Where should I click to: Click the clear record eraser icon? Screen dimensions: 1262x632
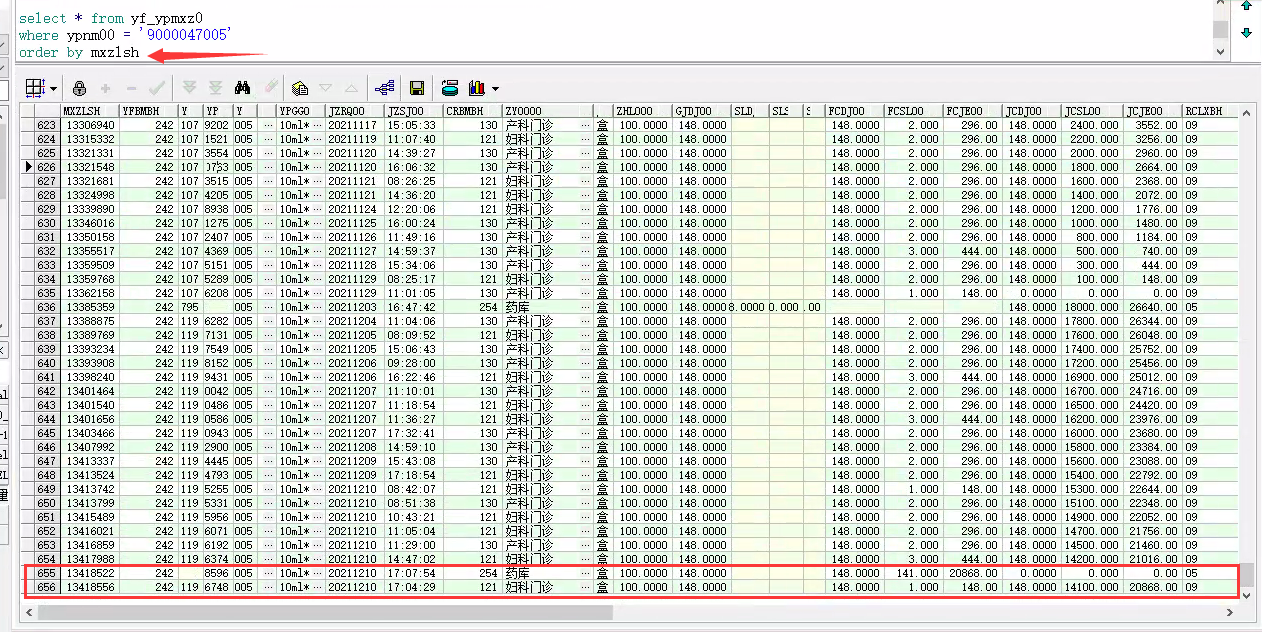coord(269,88)
